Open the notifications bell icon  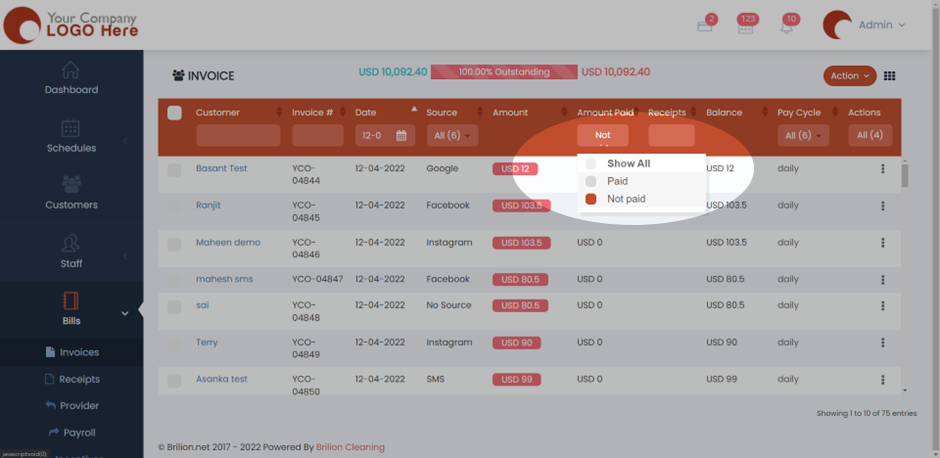(786, 27)
